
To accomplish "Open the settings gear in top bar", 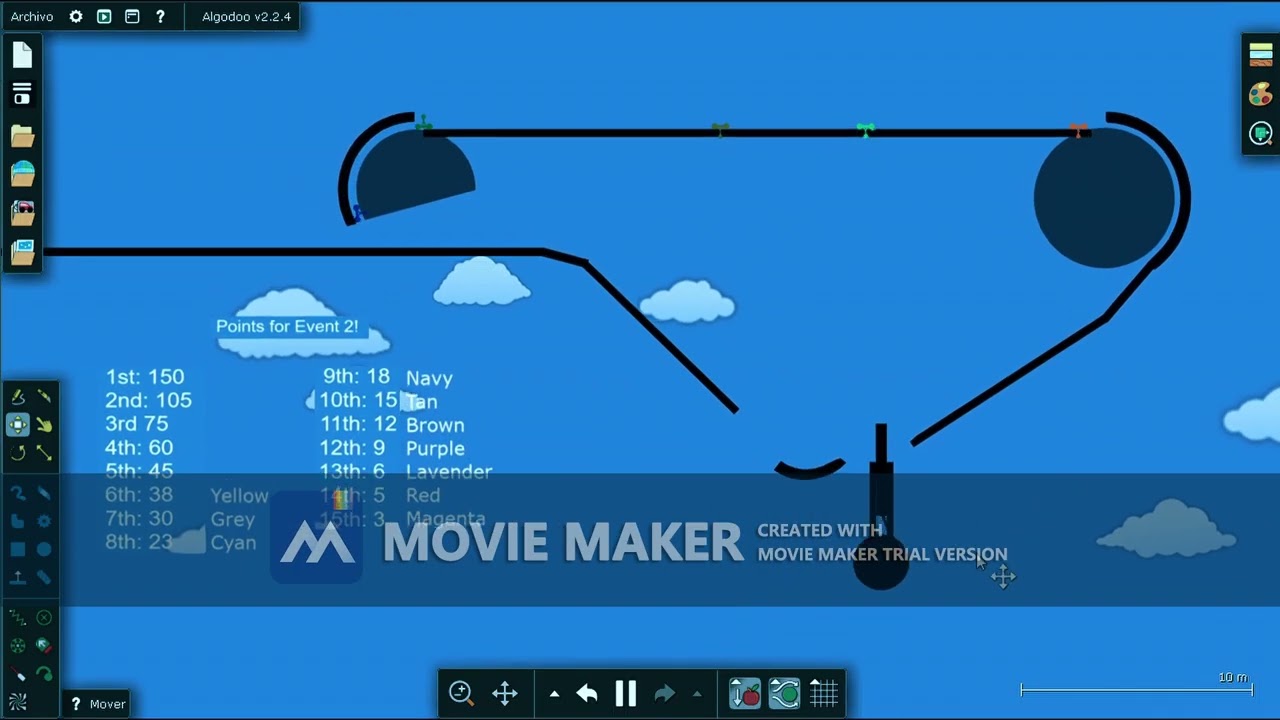I will (76, 17).
